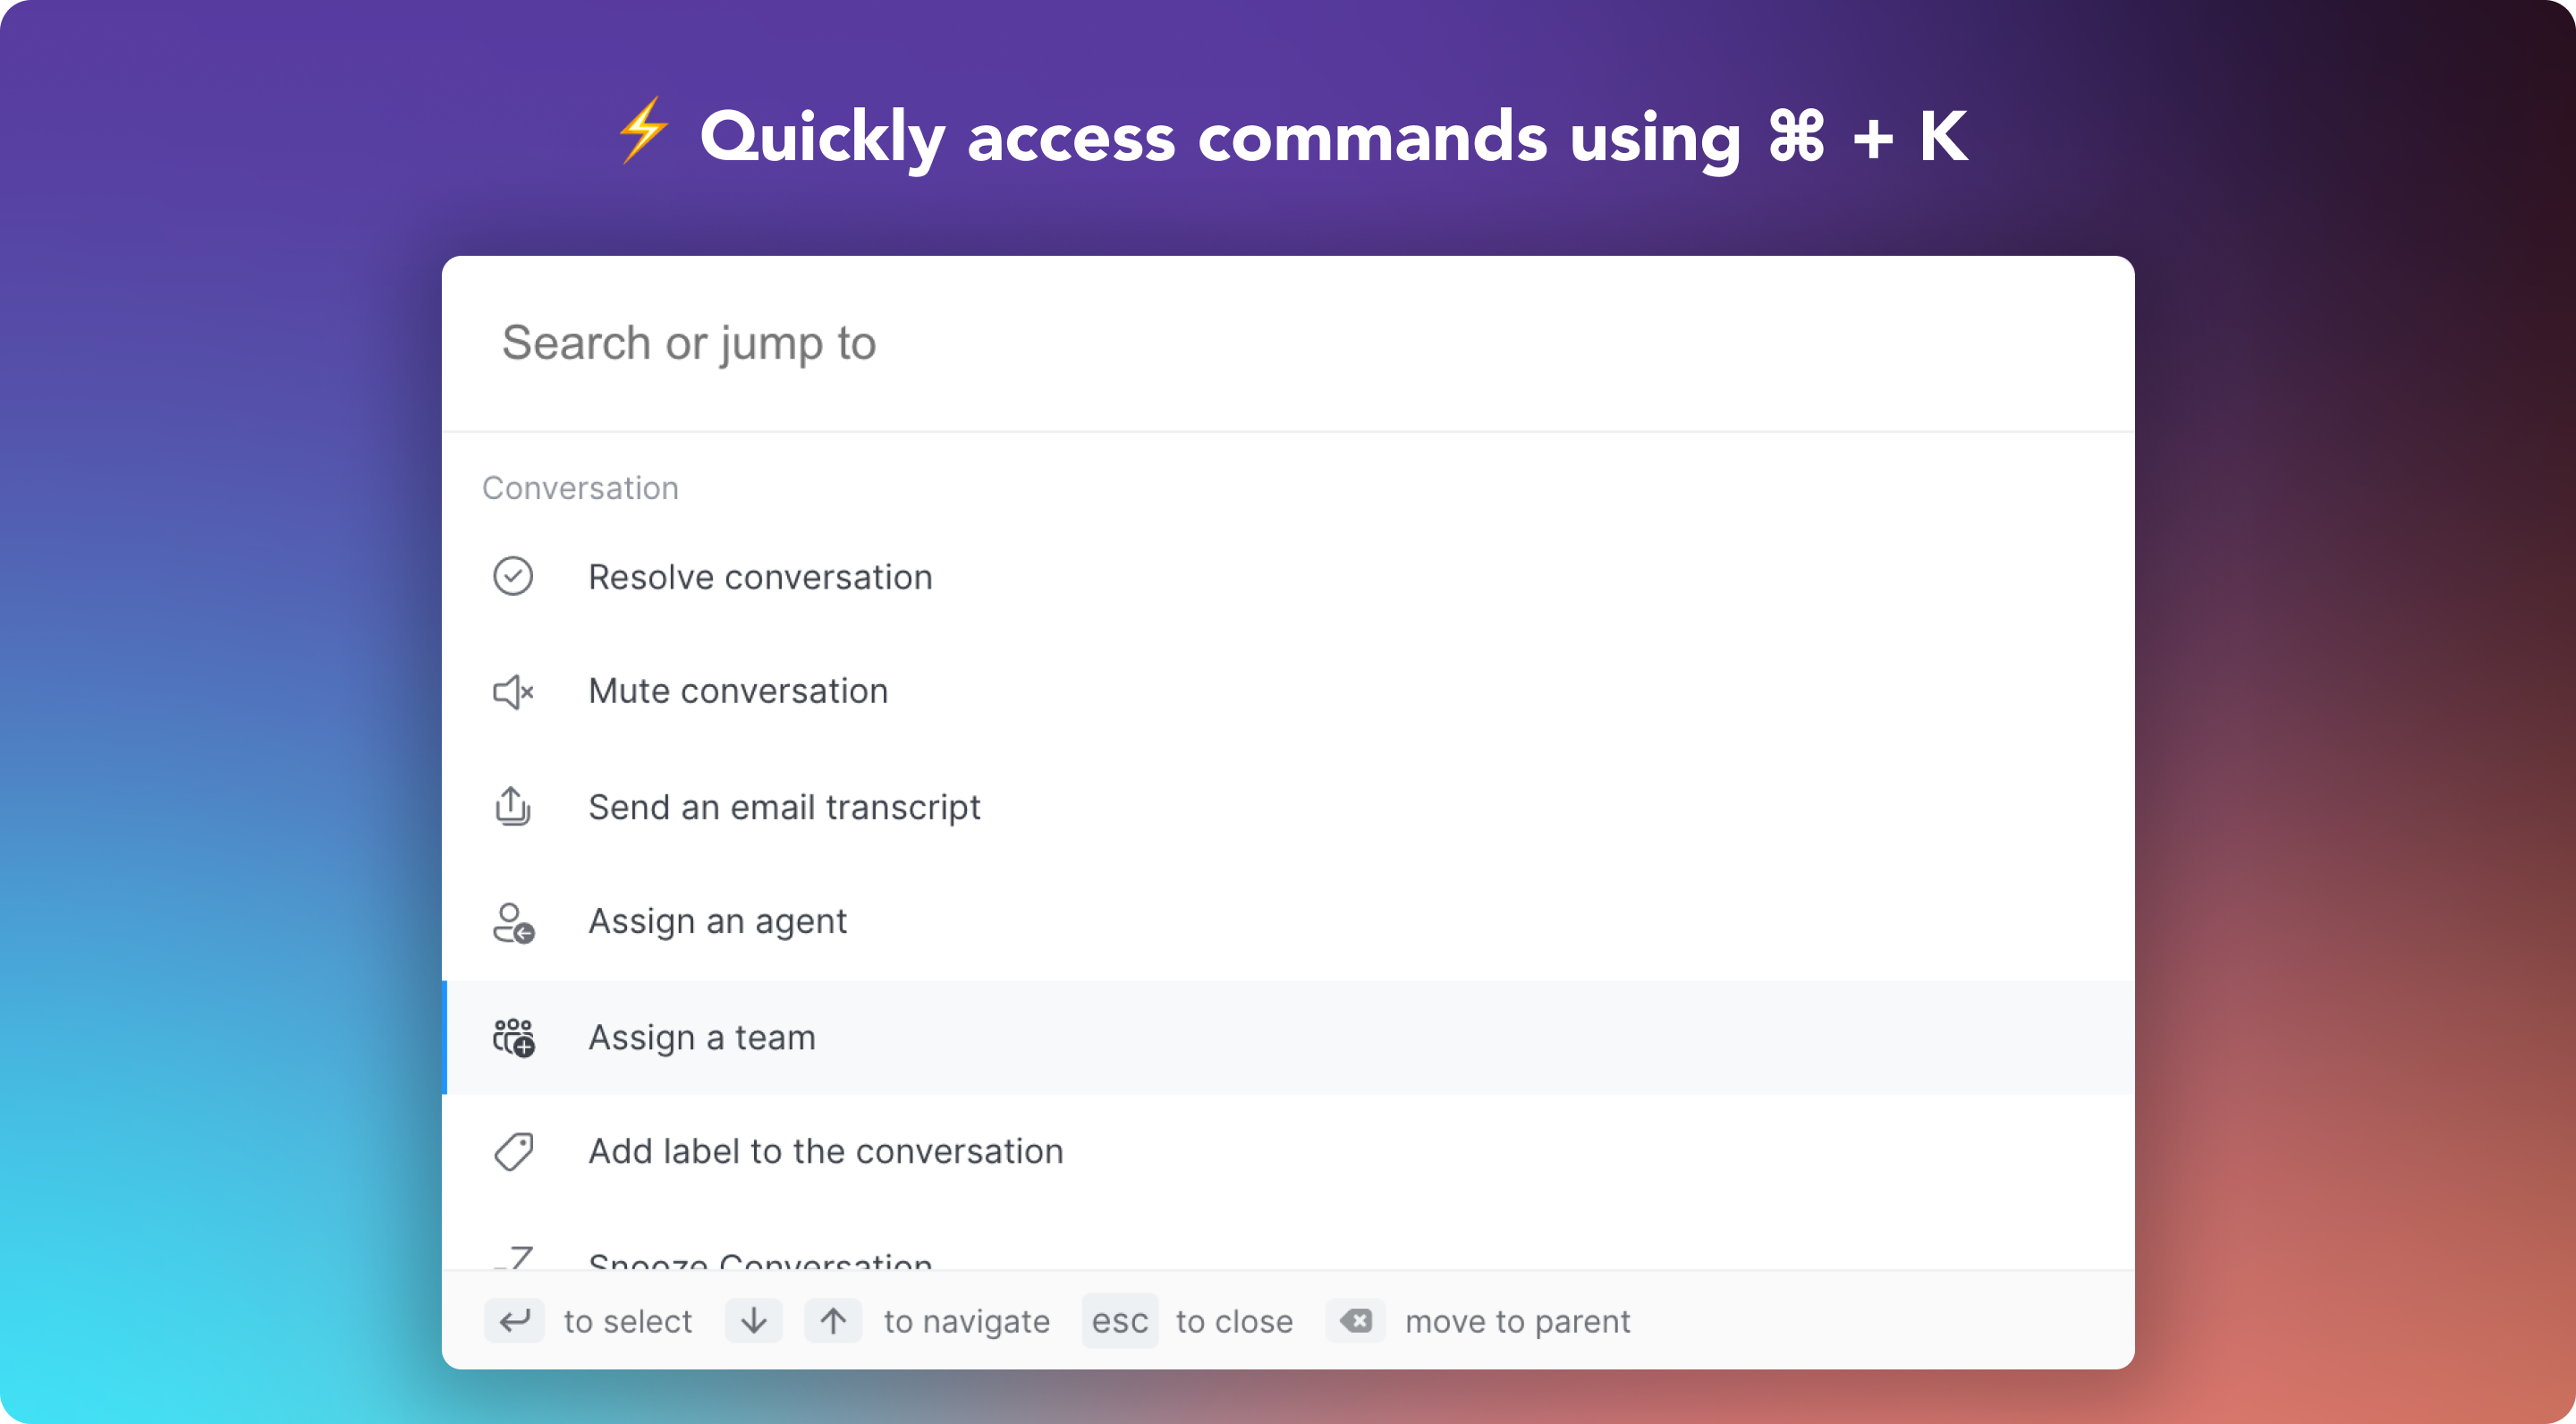Click the email transcript share icon
This screenshot has height=1424, width=2576.
point(513,806)
